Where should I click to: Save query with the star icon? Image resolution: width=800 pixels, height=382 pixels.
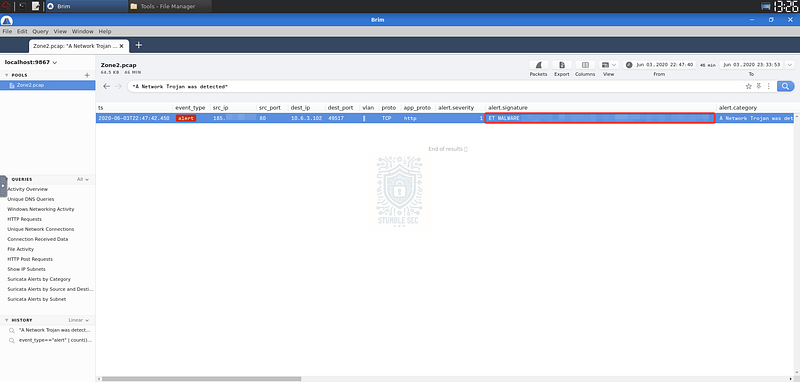[x=748, y=86]
